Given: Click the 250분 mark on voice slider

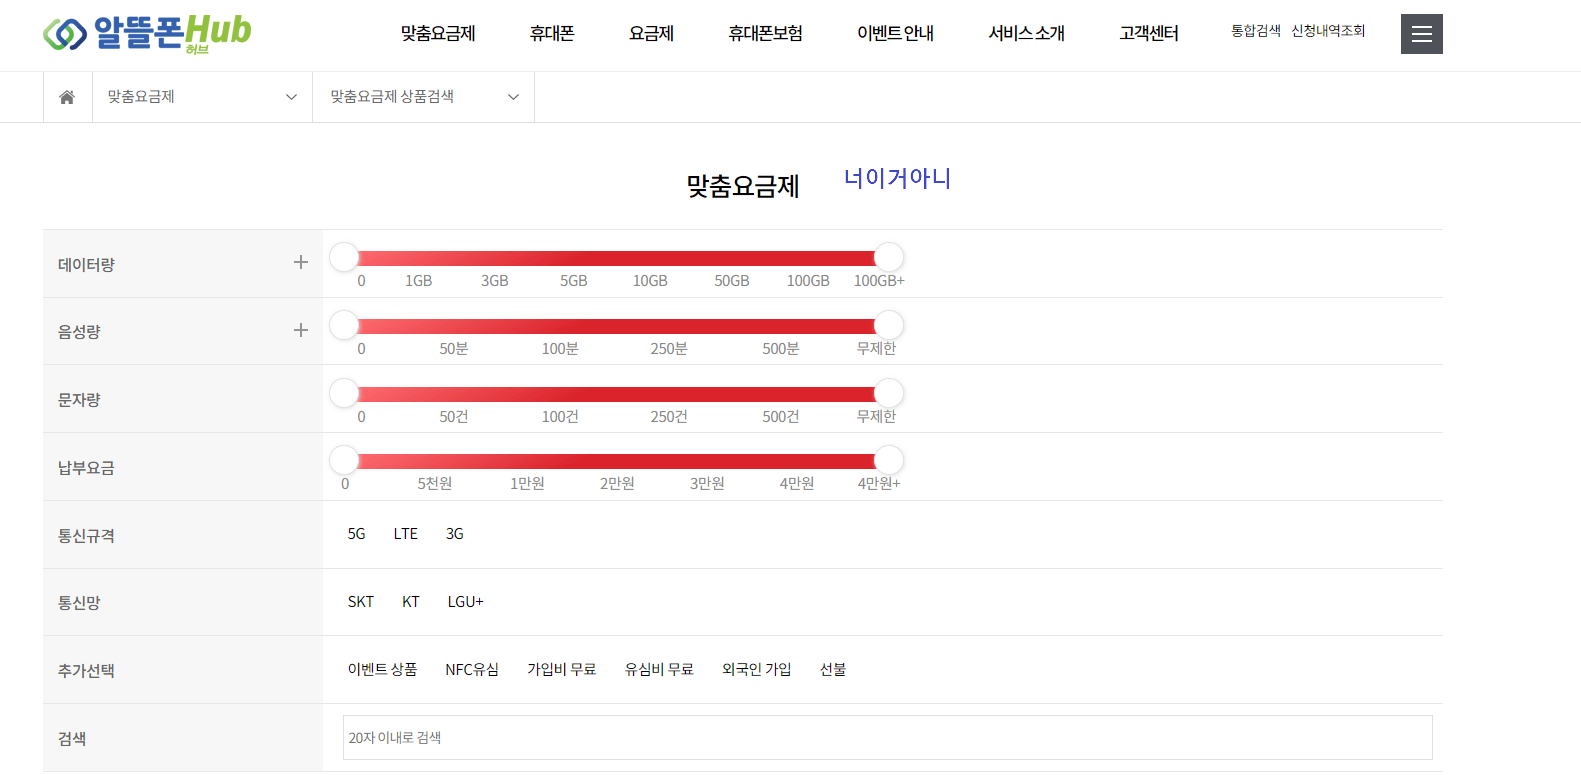Looking at the screenshot, I should (x=669, y=349).
